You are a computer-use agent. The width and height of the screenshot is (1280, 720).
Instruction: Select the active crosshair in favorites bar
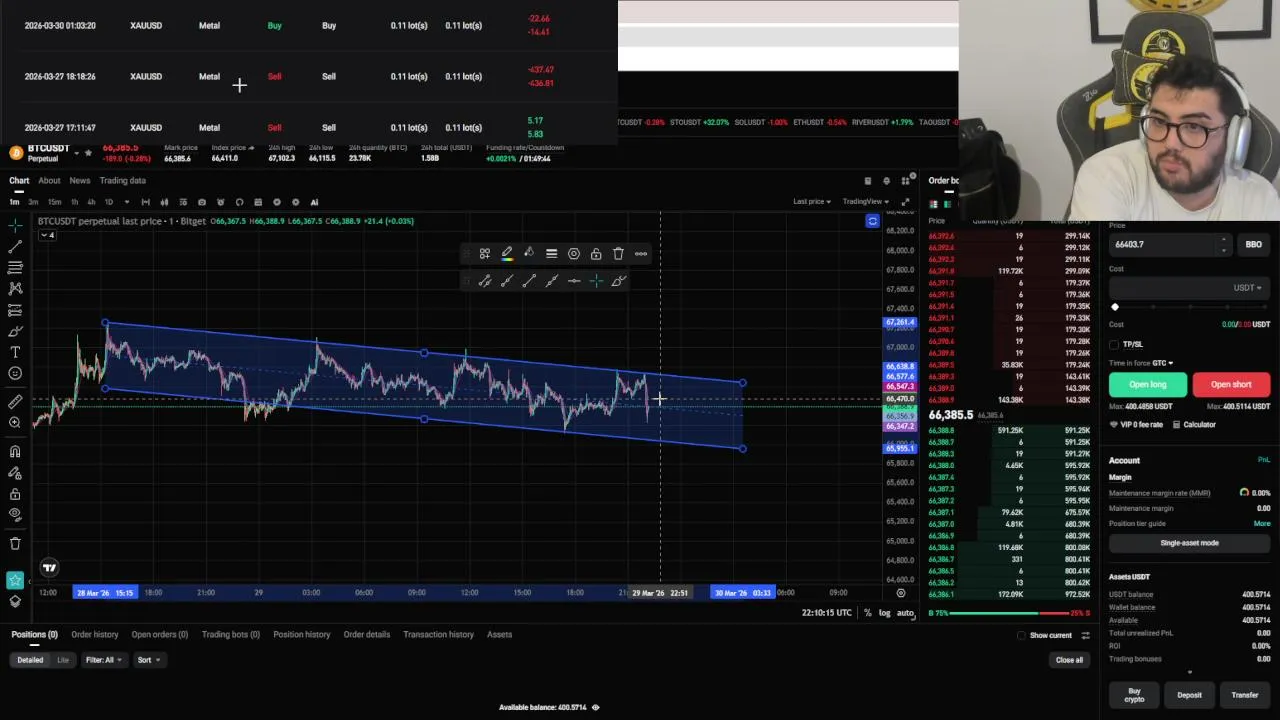point(596,281)
